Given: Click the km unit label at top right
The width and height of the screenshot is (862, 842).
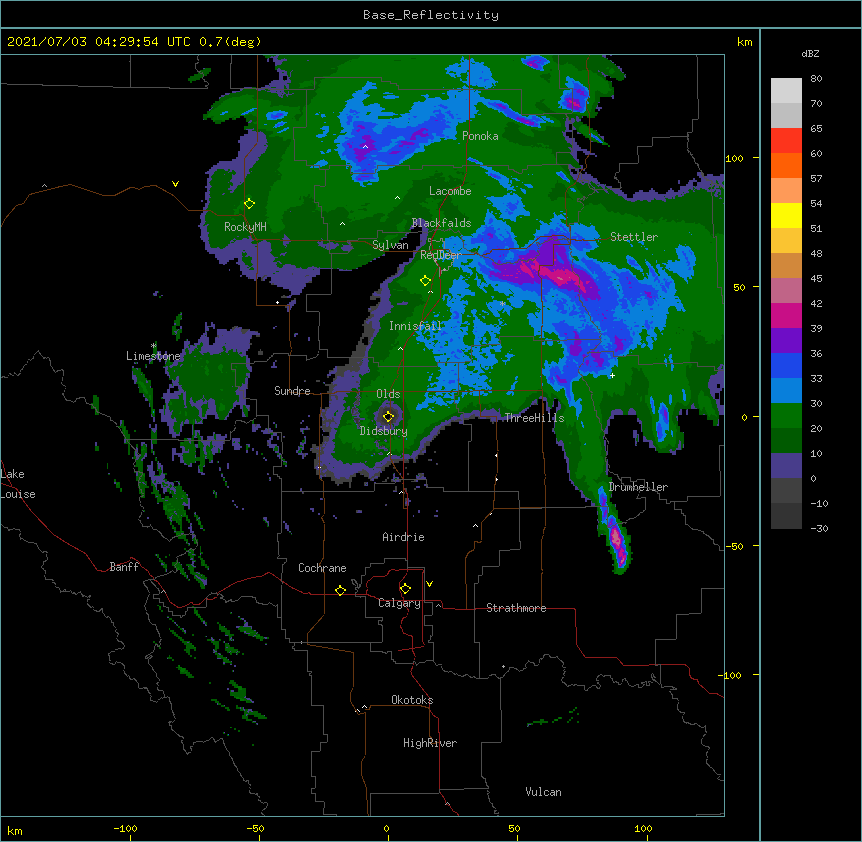Looking at the screenshot, I should coord(744,42).
